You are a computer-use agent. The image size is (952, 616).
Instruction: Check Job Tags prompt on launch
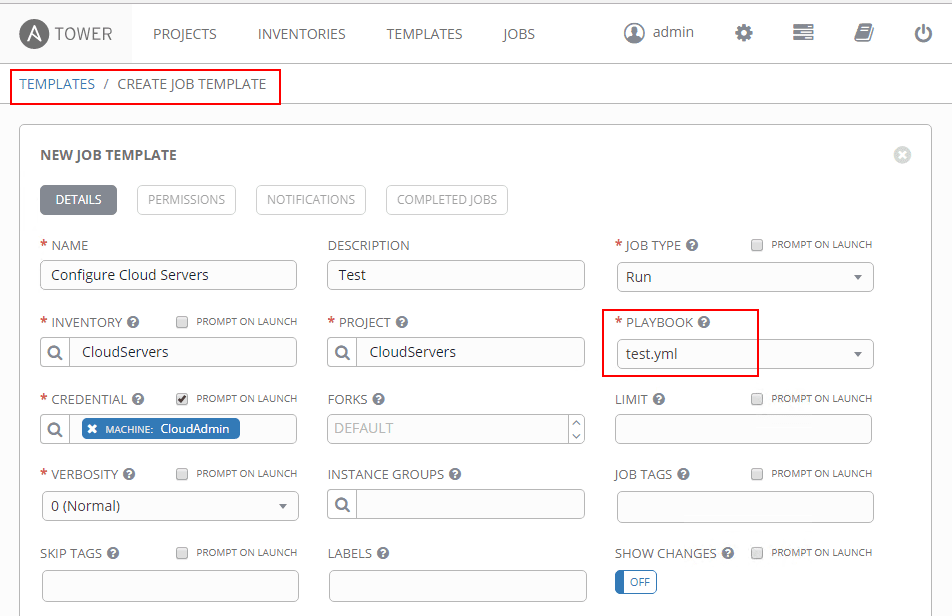(756, 474)
